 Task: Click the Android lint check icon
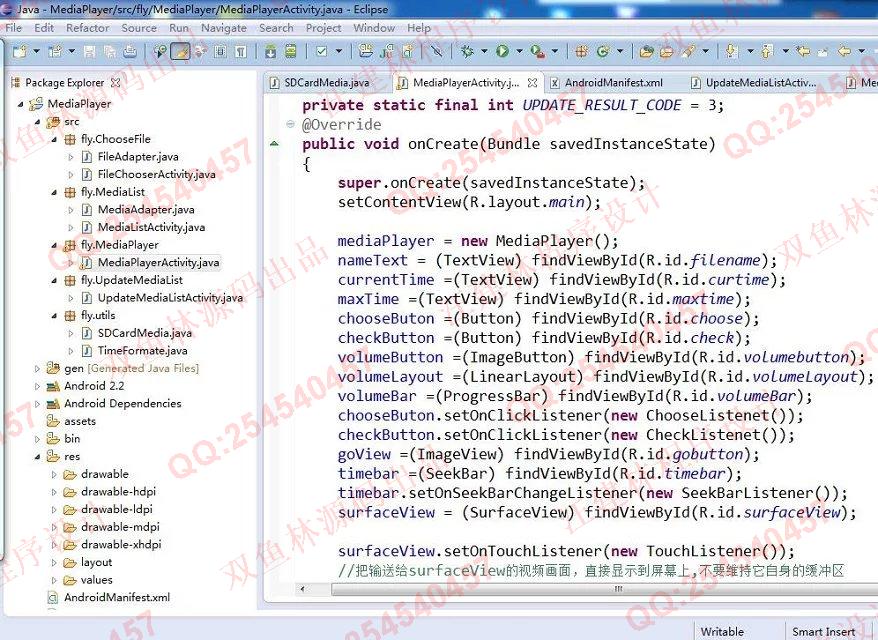coord(322,52)
